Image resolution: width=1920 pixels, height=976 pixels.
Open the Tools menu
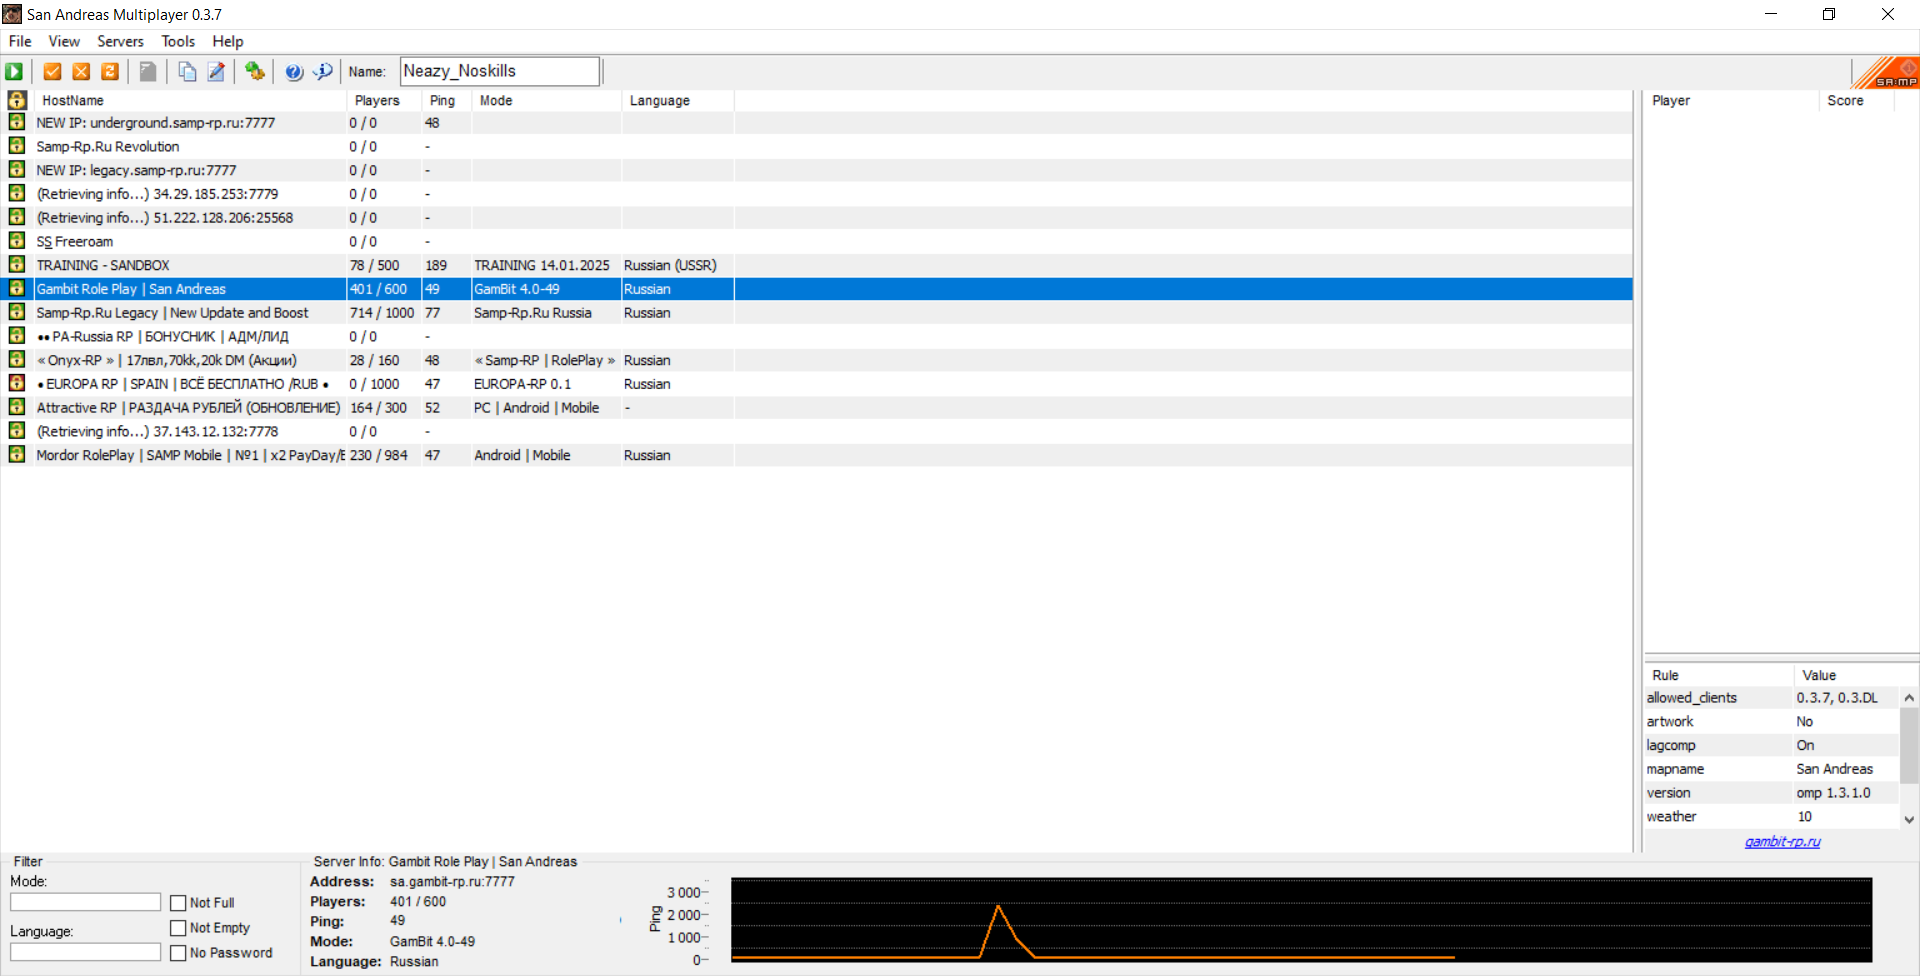point(178,41)
